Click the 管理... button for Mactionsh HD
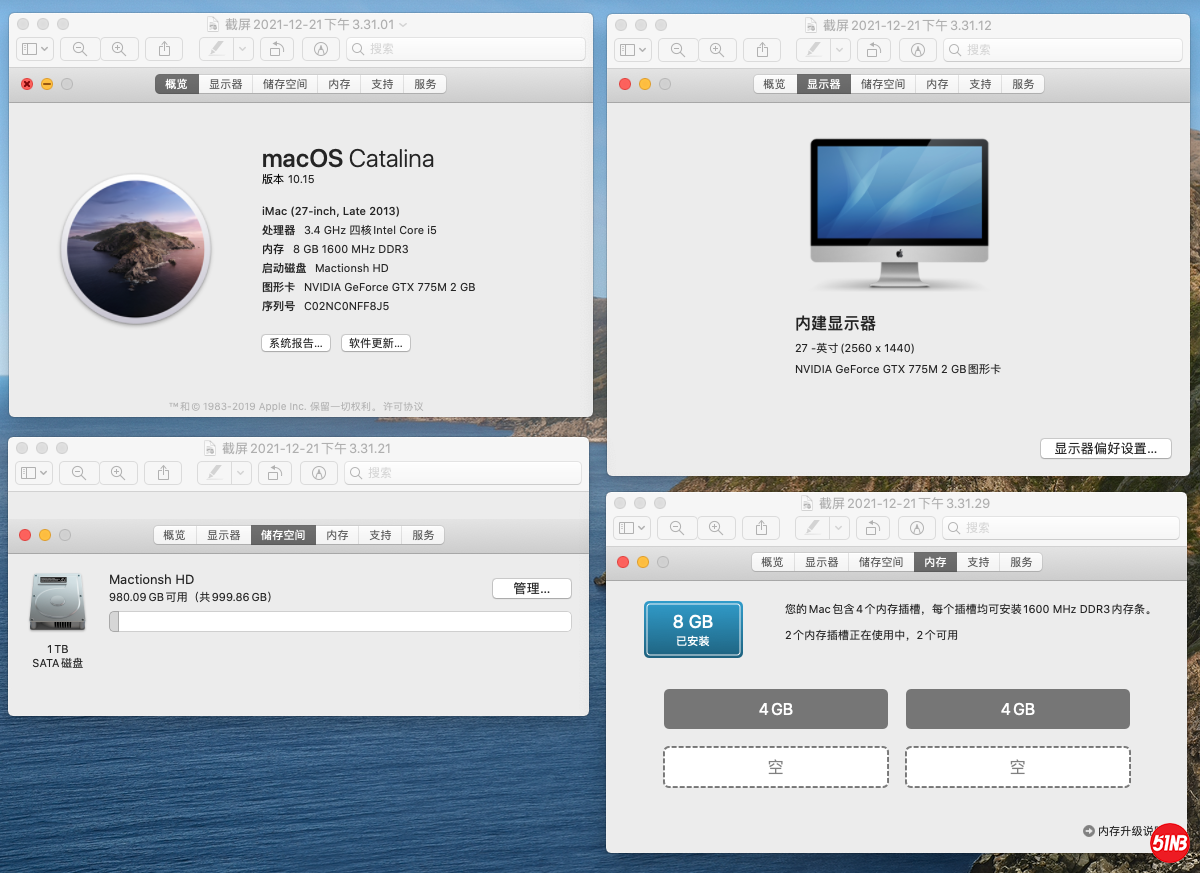The height and width of the screenshot is (873, 1200). [531, 589]
